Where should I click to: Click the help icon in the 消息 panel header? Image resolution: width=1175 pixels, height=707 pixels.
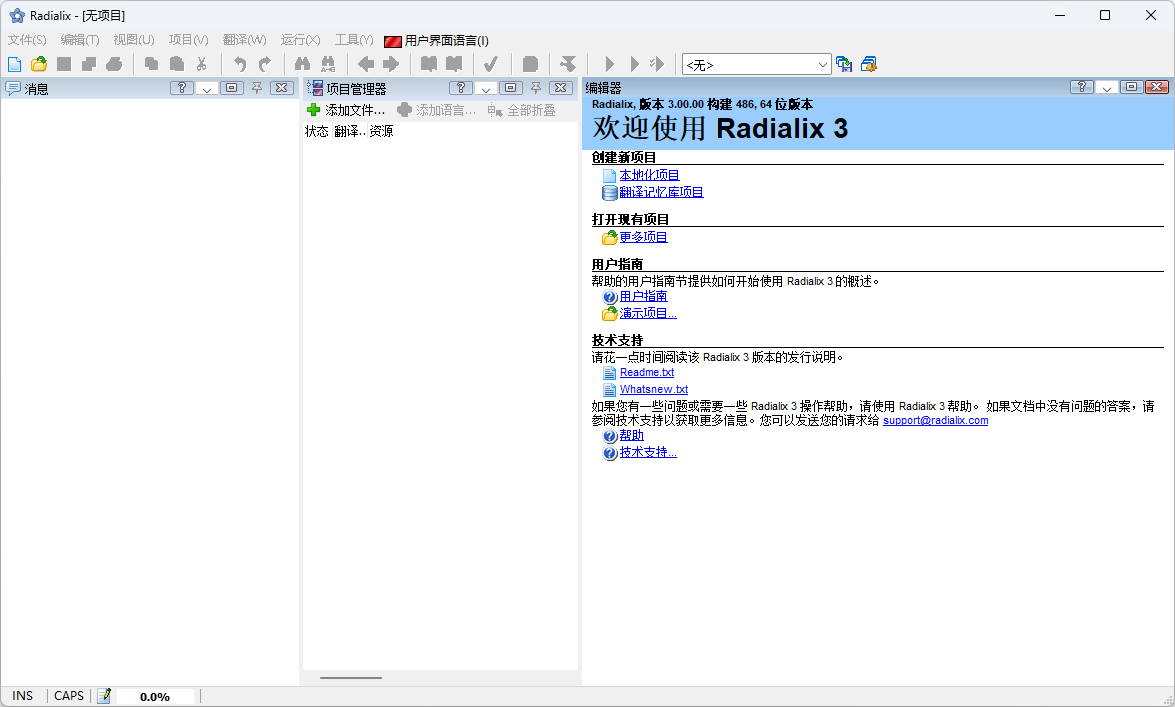pos(181,88)
